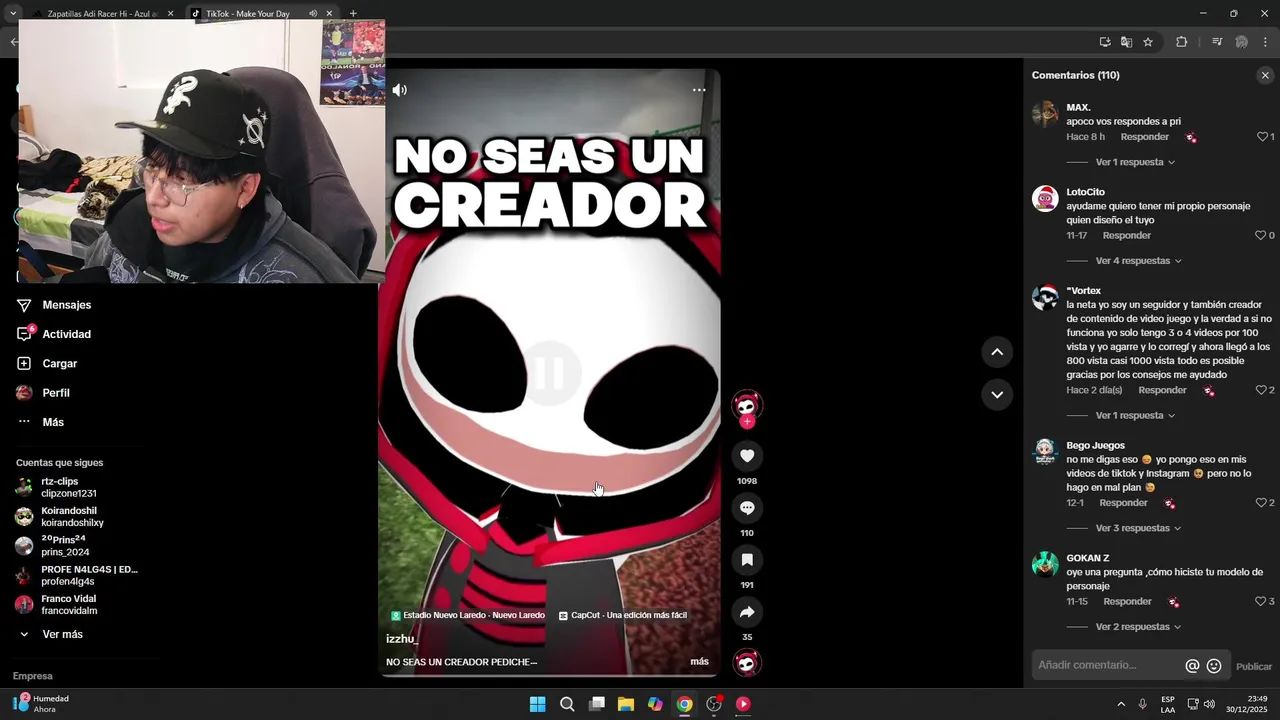Like the video with the heart icon
1280x720 pixels.
747,456
